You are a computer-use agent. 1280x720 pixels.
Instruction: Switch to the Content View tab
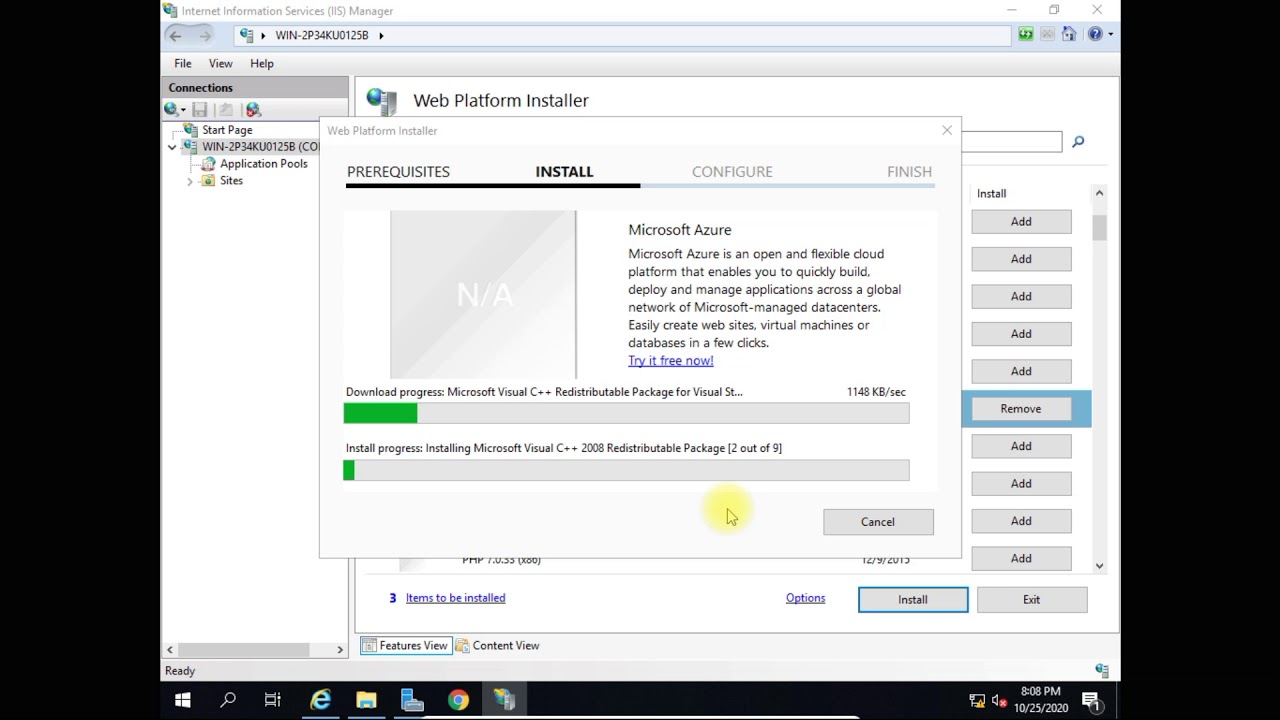pos(498,646)
